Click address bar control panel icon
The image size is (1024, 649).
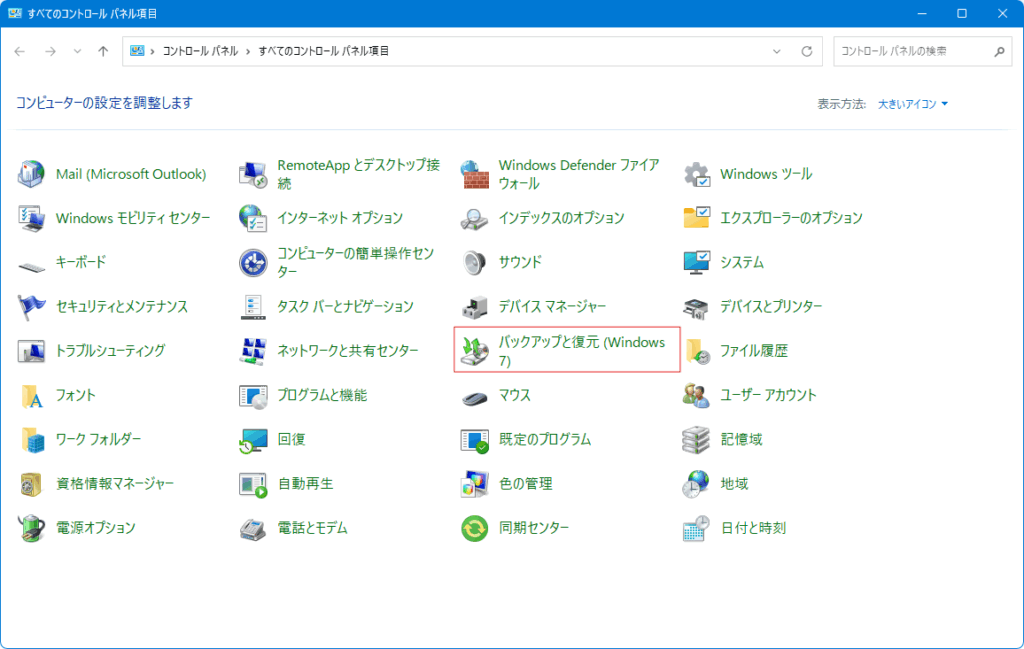[136, 50]
